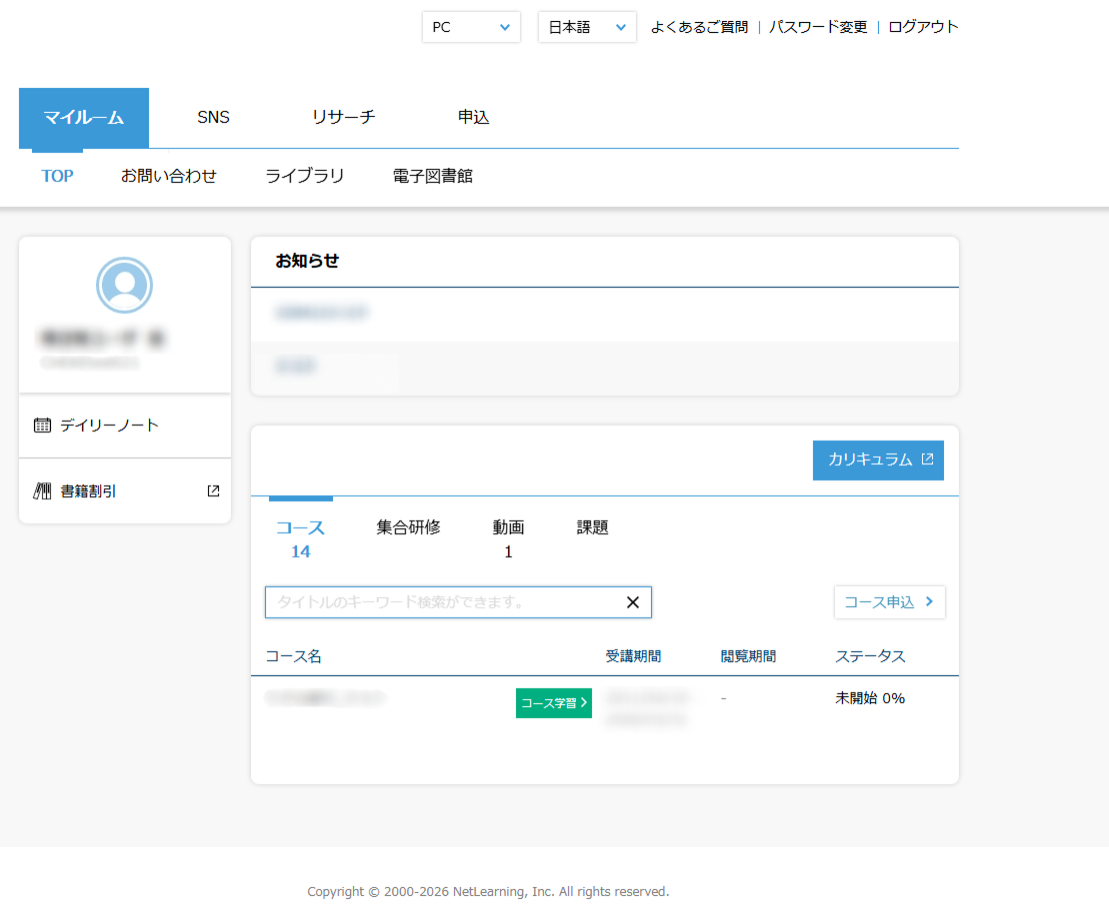Click the デイリーノート calendar icon
Viewport: 1109px width, 910px height.
(42, 425)
